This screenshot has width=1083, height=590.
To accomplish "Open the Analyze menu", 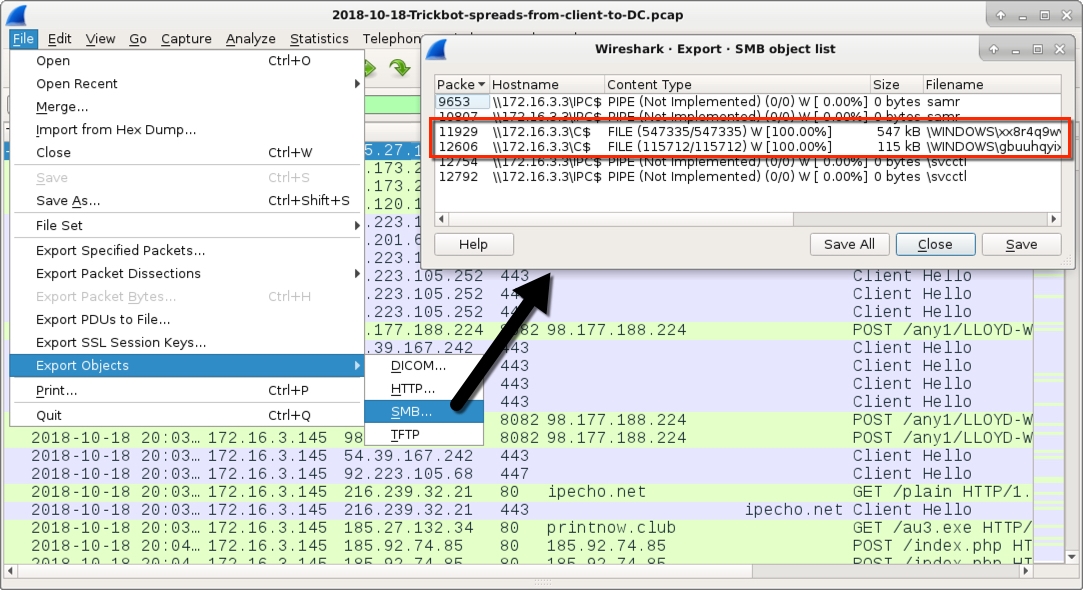I will pos(250,39).
